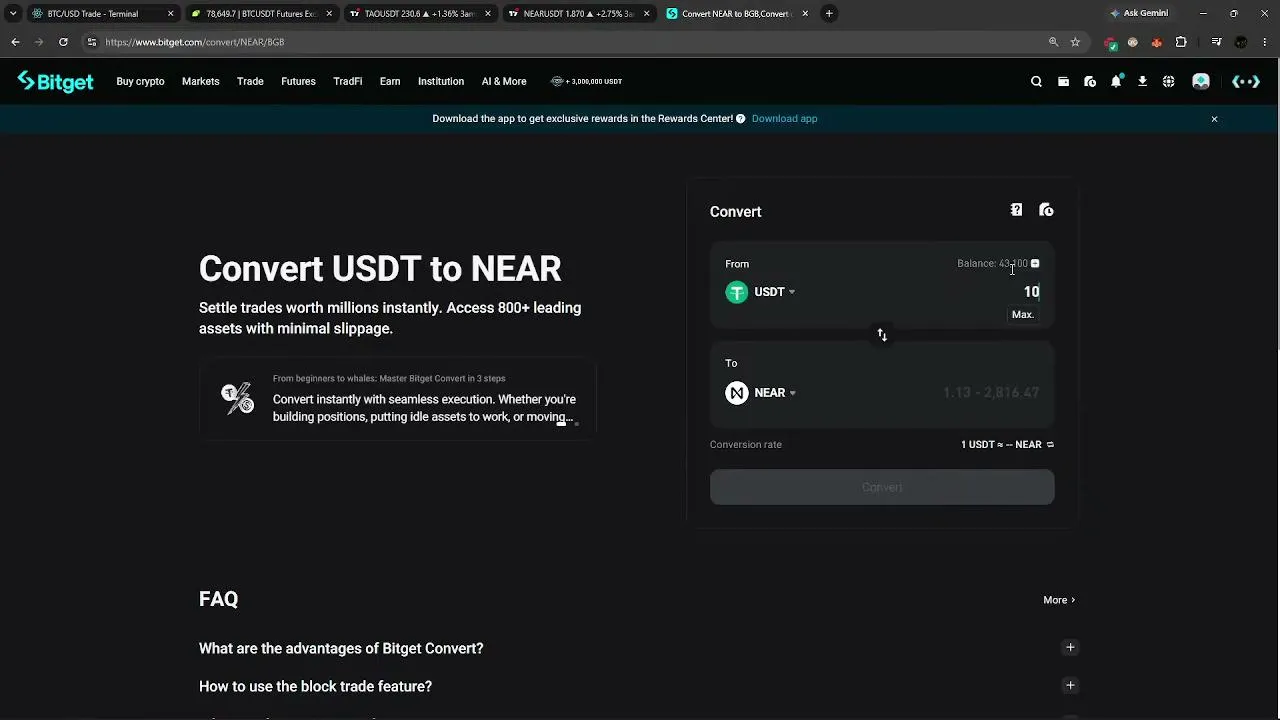This screenshot has height=720, width=1280.
Task: Open the orders history icon in header
Action: (x=1090, y=82)
